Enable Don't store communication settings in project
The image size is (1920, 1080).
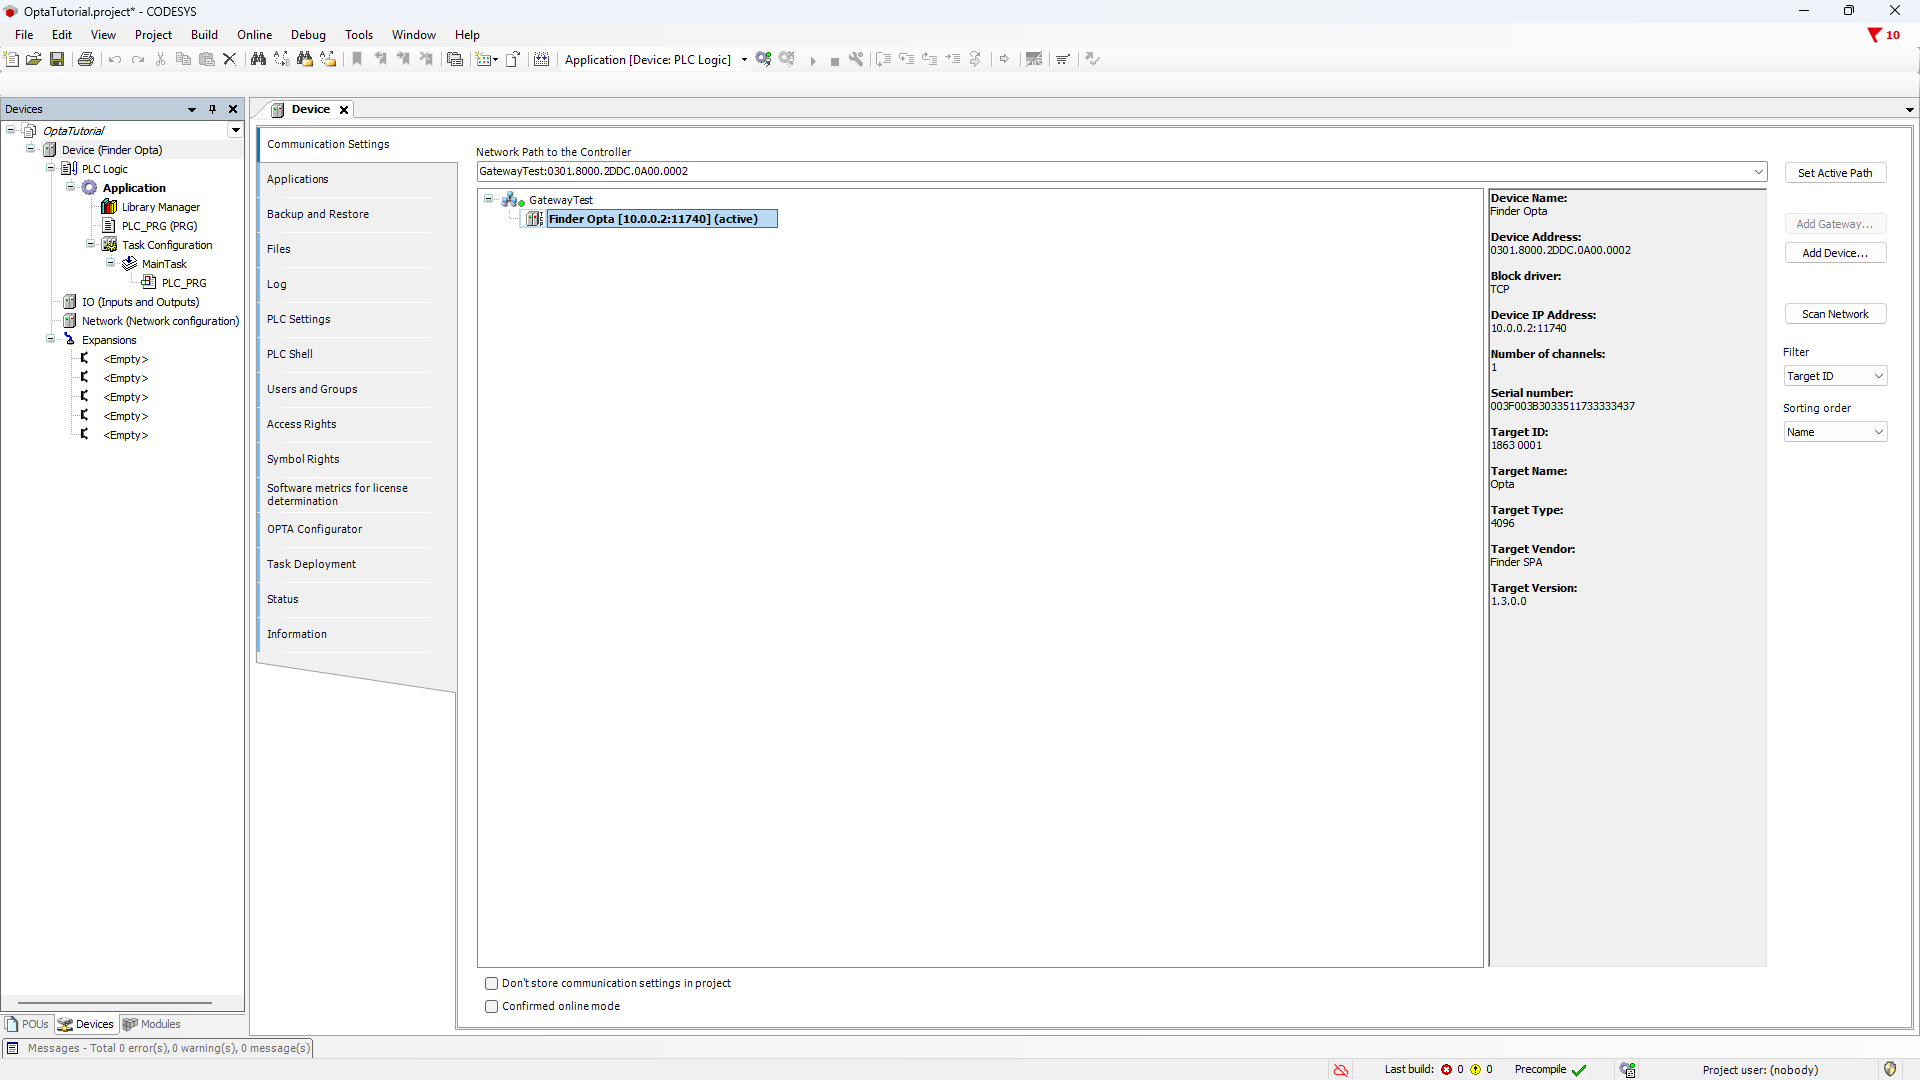(491, 984)
